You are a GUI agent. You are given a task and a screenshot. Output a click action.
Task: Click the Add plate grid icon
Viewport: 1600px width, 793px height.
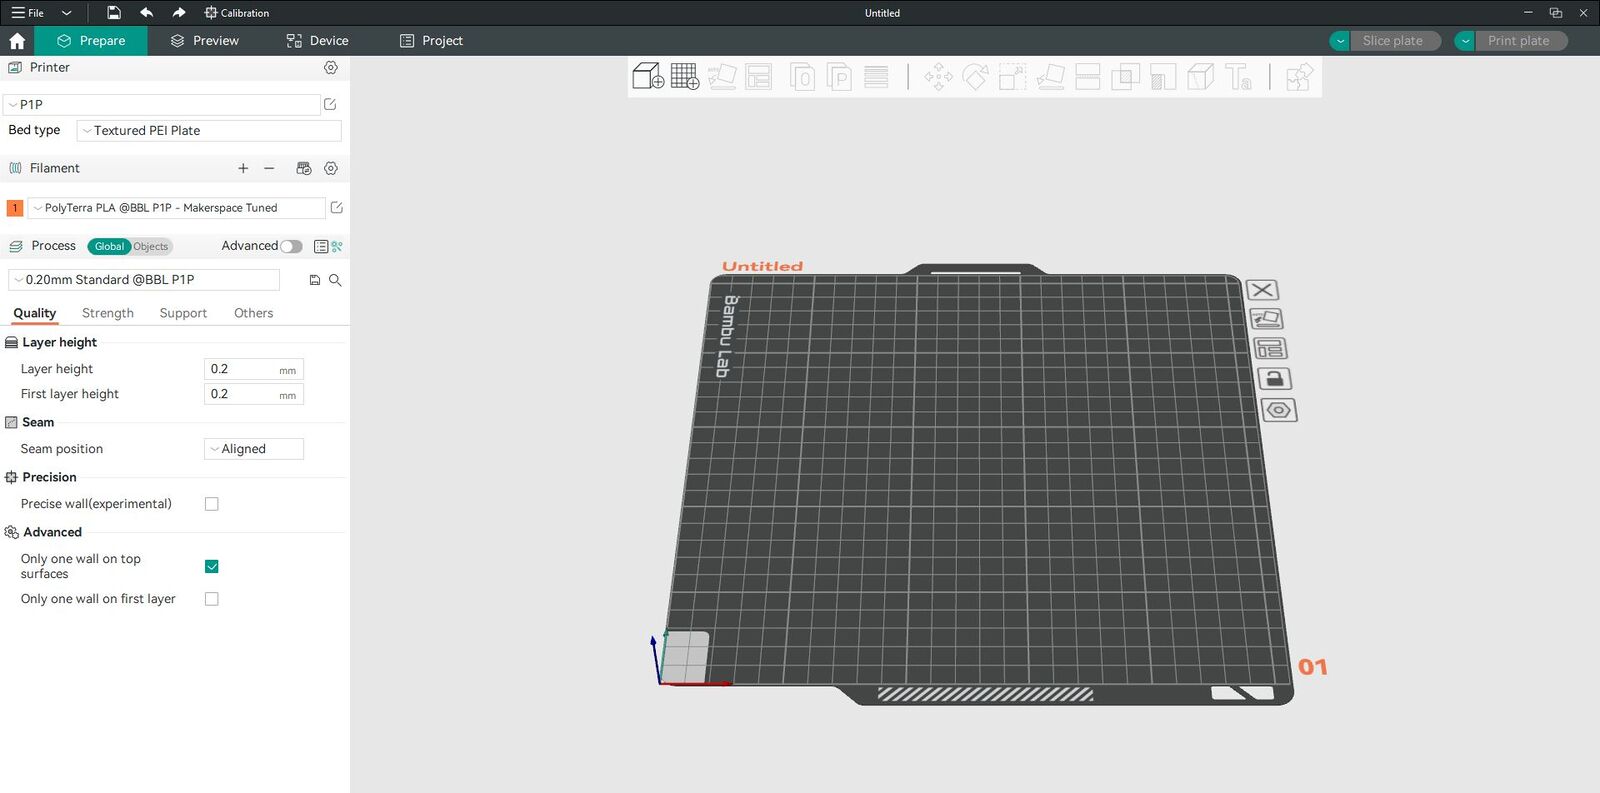pos(685,77)
